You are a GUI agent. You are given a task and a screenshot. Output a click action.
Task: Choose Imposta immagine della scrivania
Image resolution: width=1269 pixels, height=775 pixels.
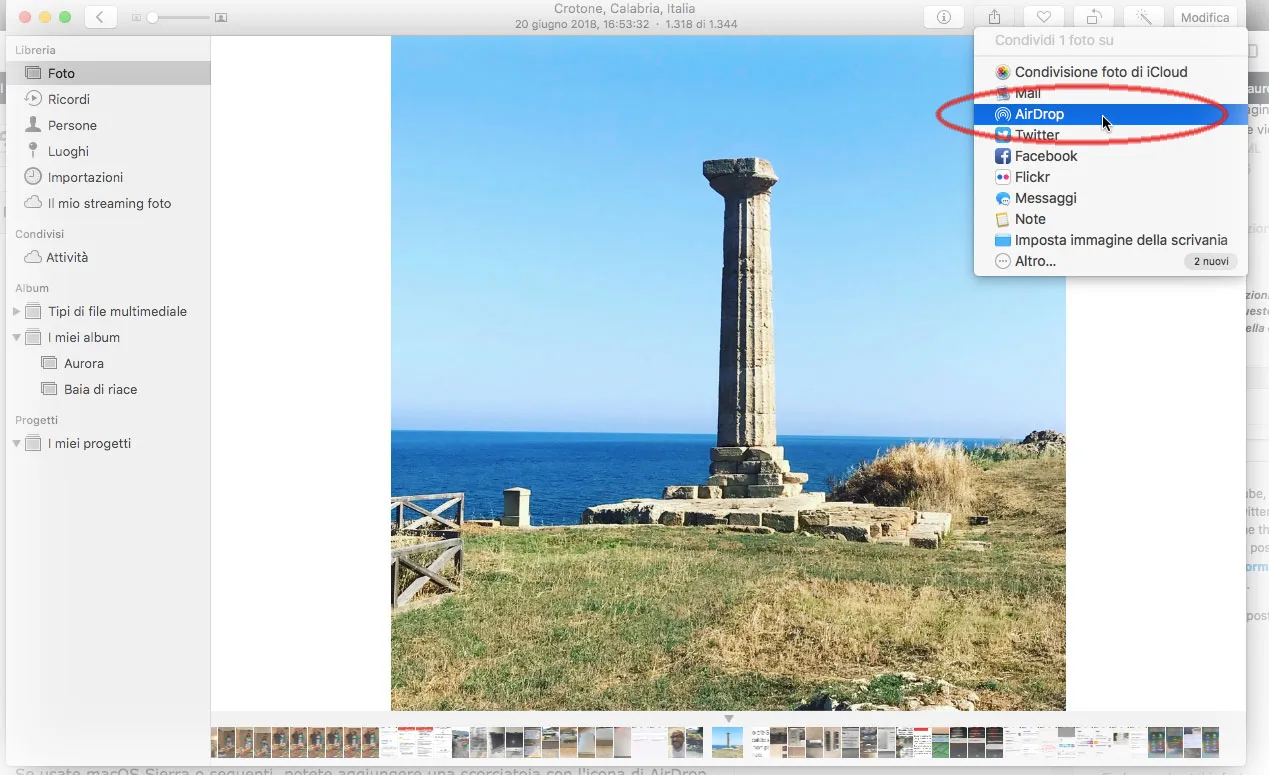tap(1120, 240)
